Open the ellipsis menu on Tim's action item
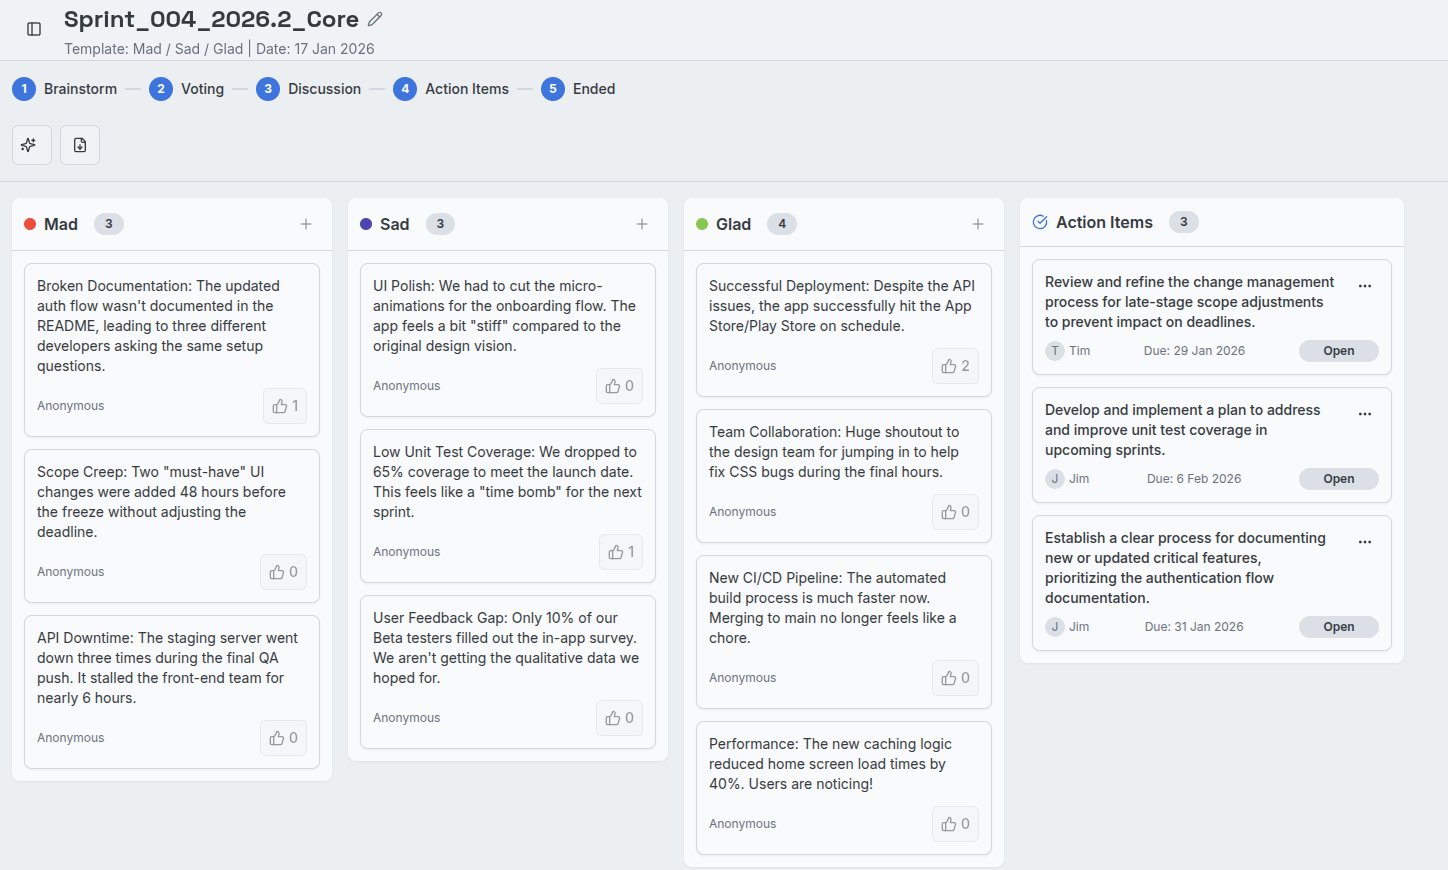The height and width of the screenshot is (870, 1448). click(x=1366, y=285)
